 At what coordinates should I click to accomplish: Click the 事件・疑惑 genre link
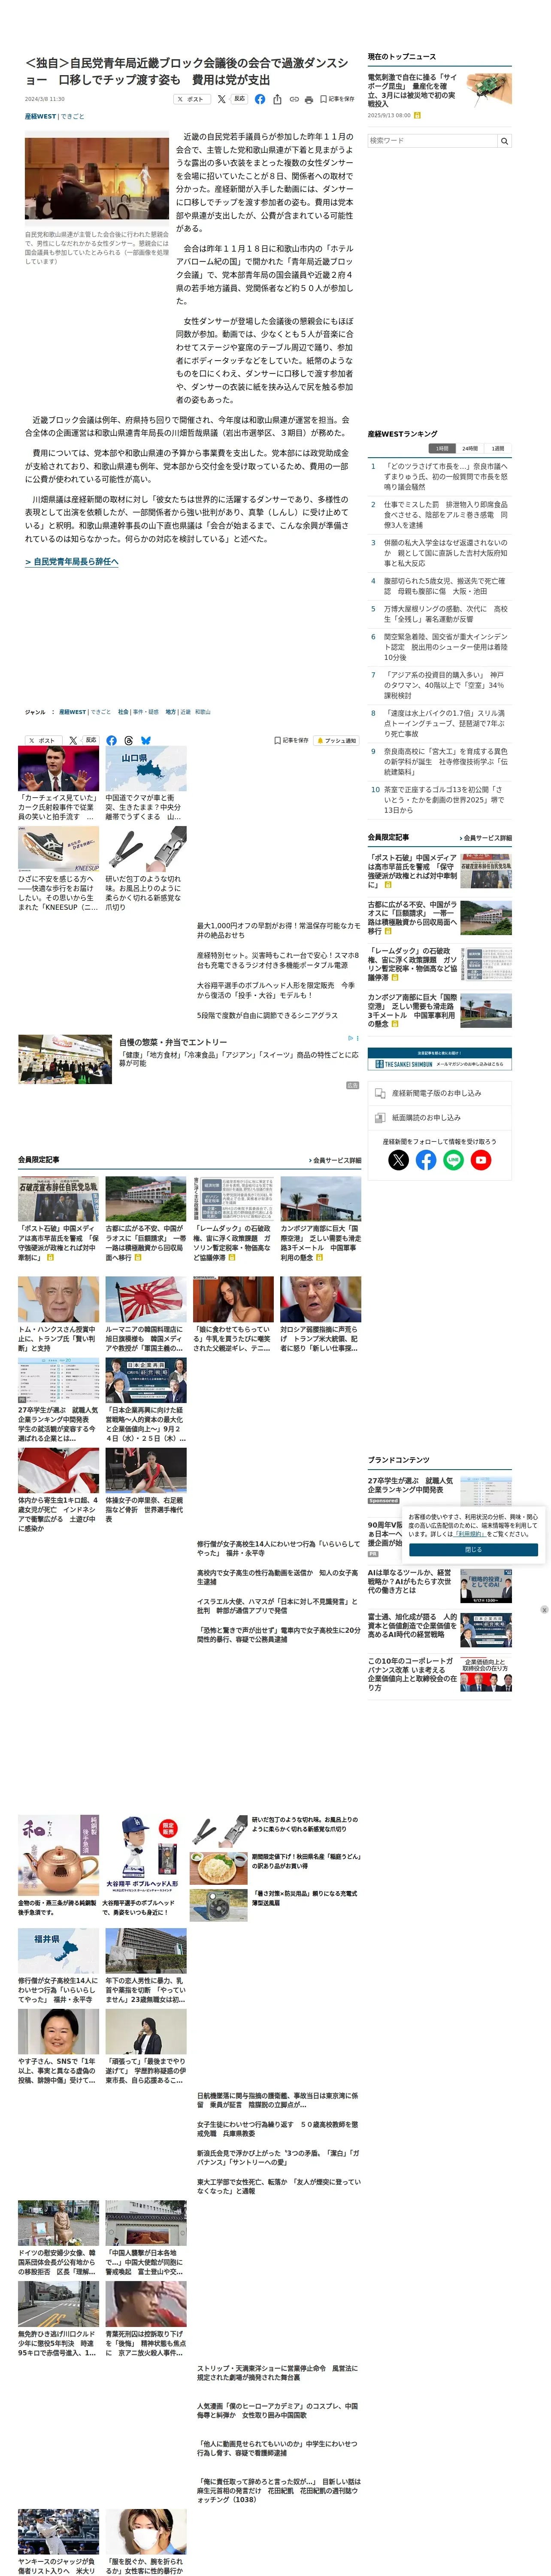(x=146, y=712)
